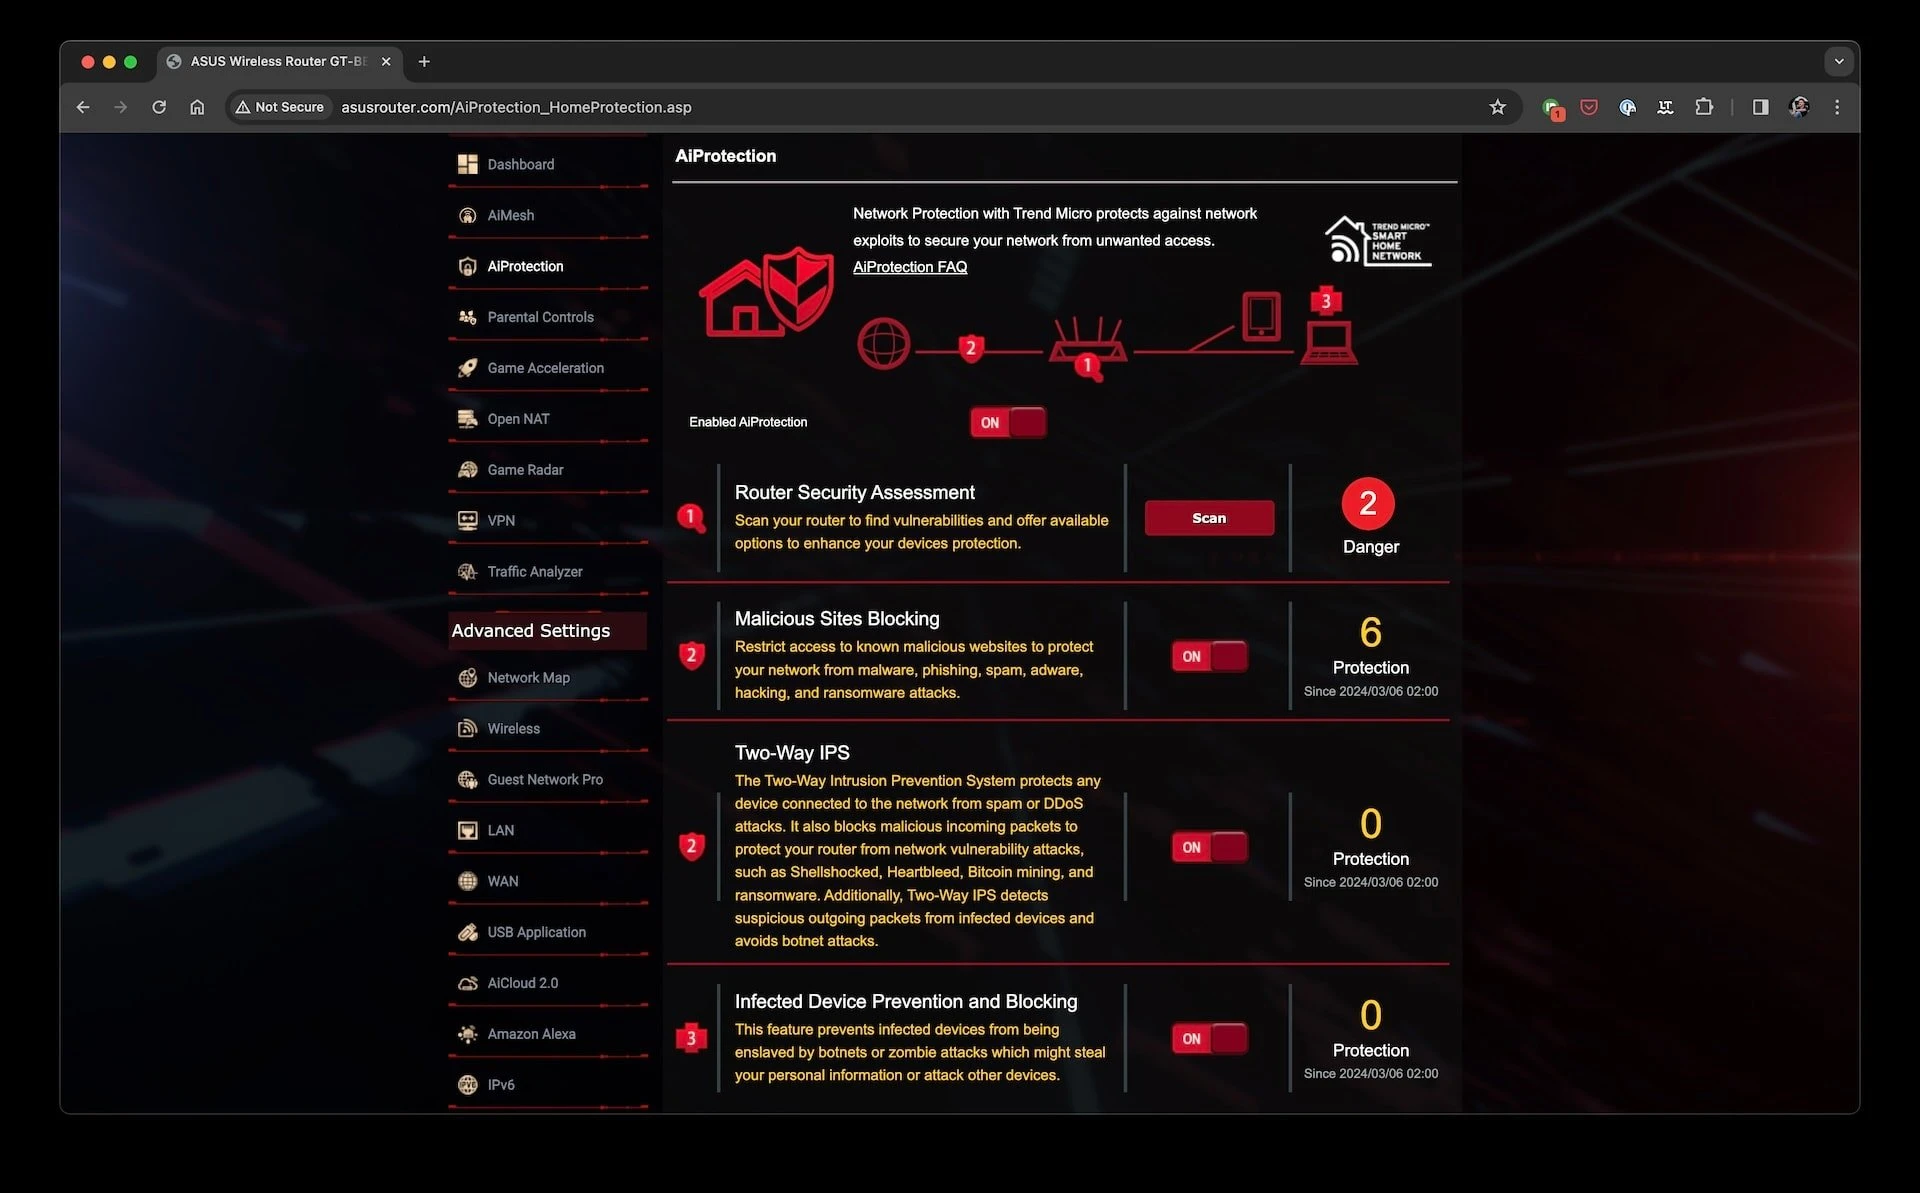Click the browser reload icon
This screenshot has width=1920, height=1193.
click(x=159, y=107)
